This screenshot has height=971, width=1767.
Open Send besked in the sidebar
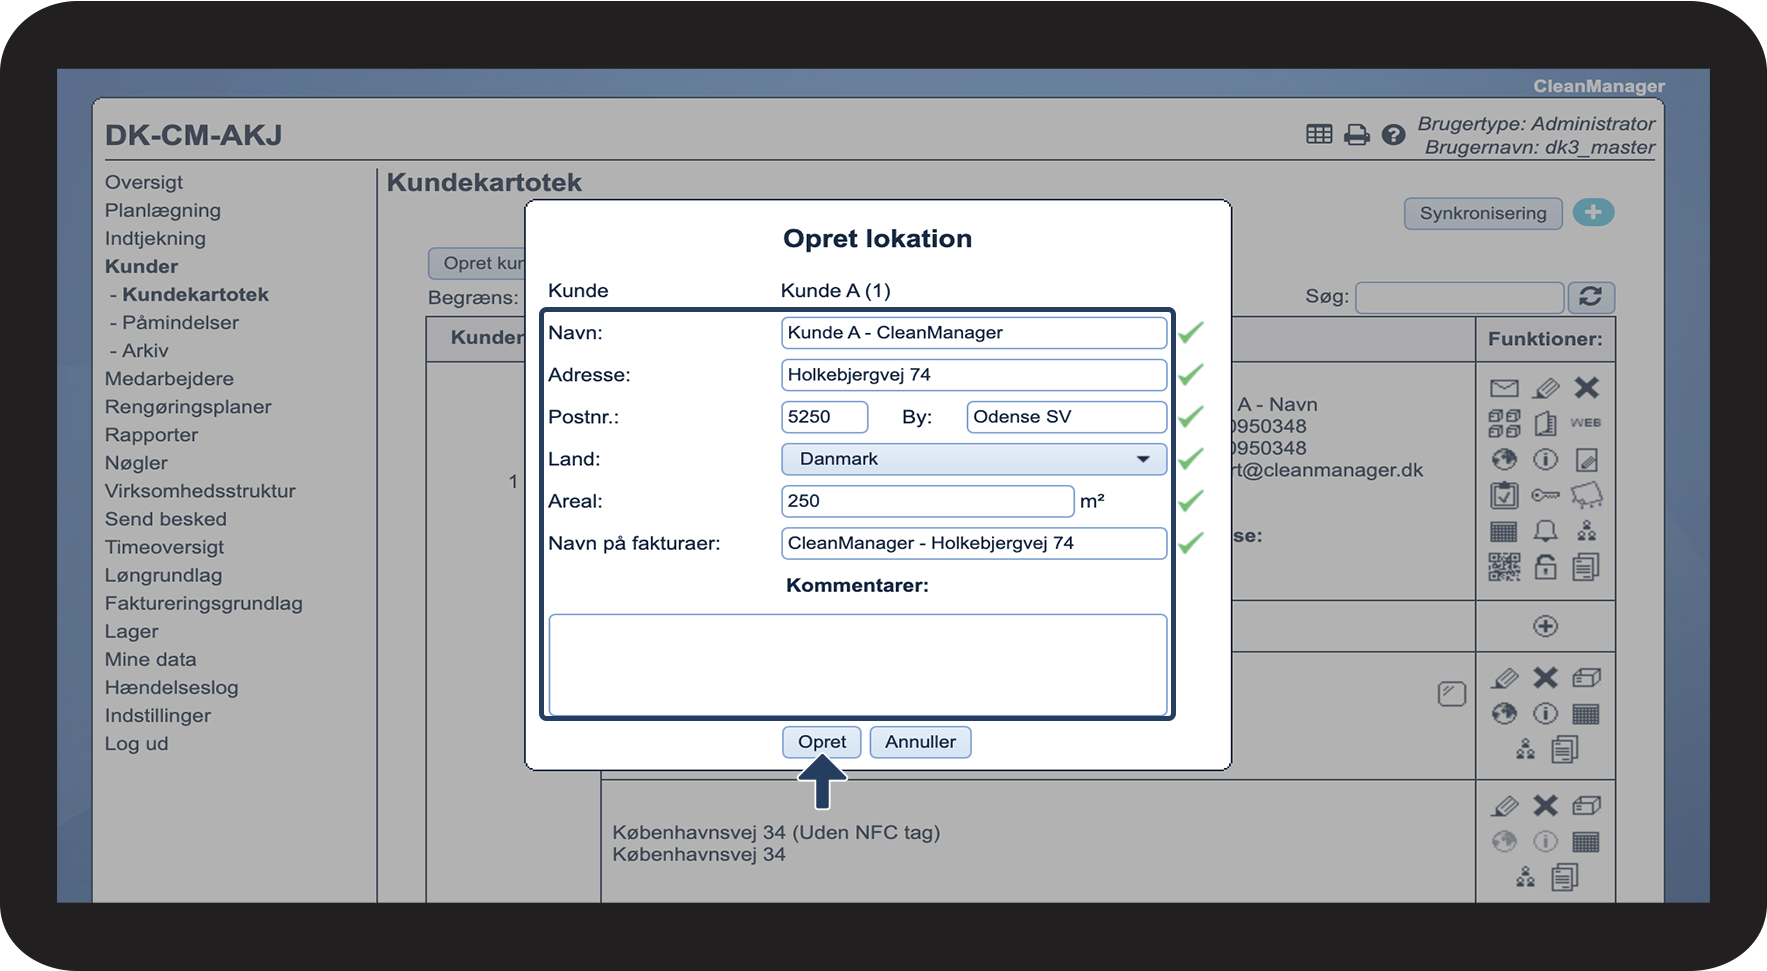166,518
